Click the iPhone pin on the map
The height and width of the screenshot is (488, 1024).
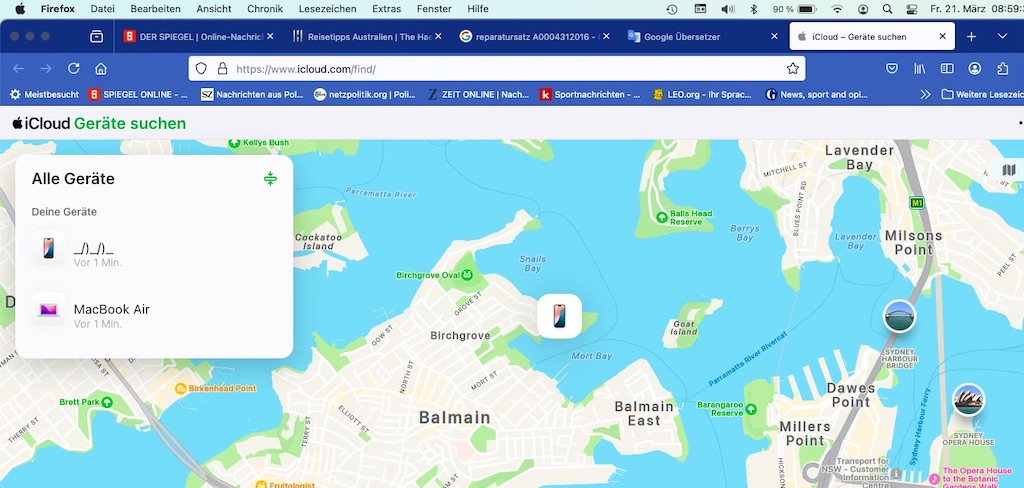(559, 316)
